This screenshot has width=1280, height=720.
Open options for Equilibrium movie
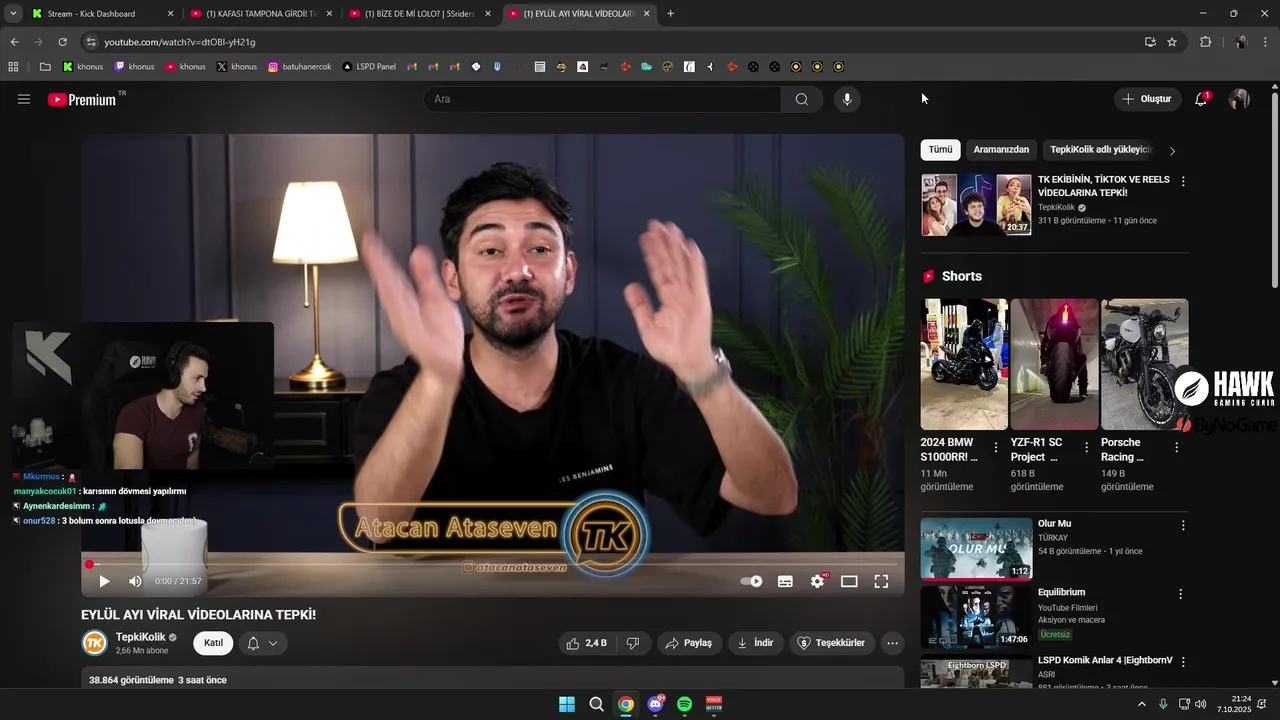coord(1180,594)
